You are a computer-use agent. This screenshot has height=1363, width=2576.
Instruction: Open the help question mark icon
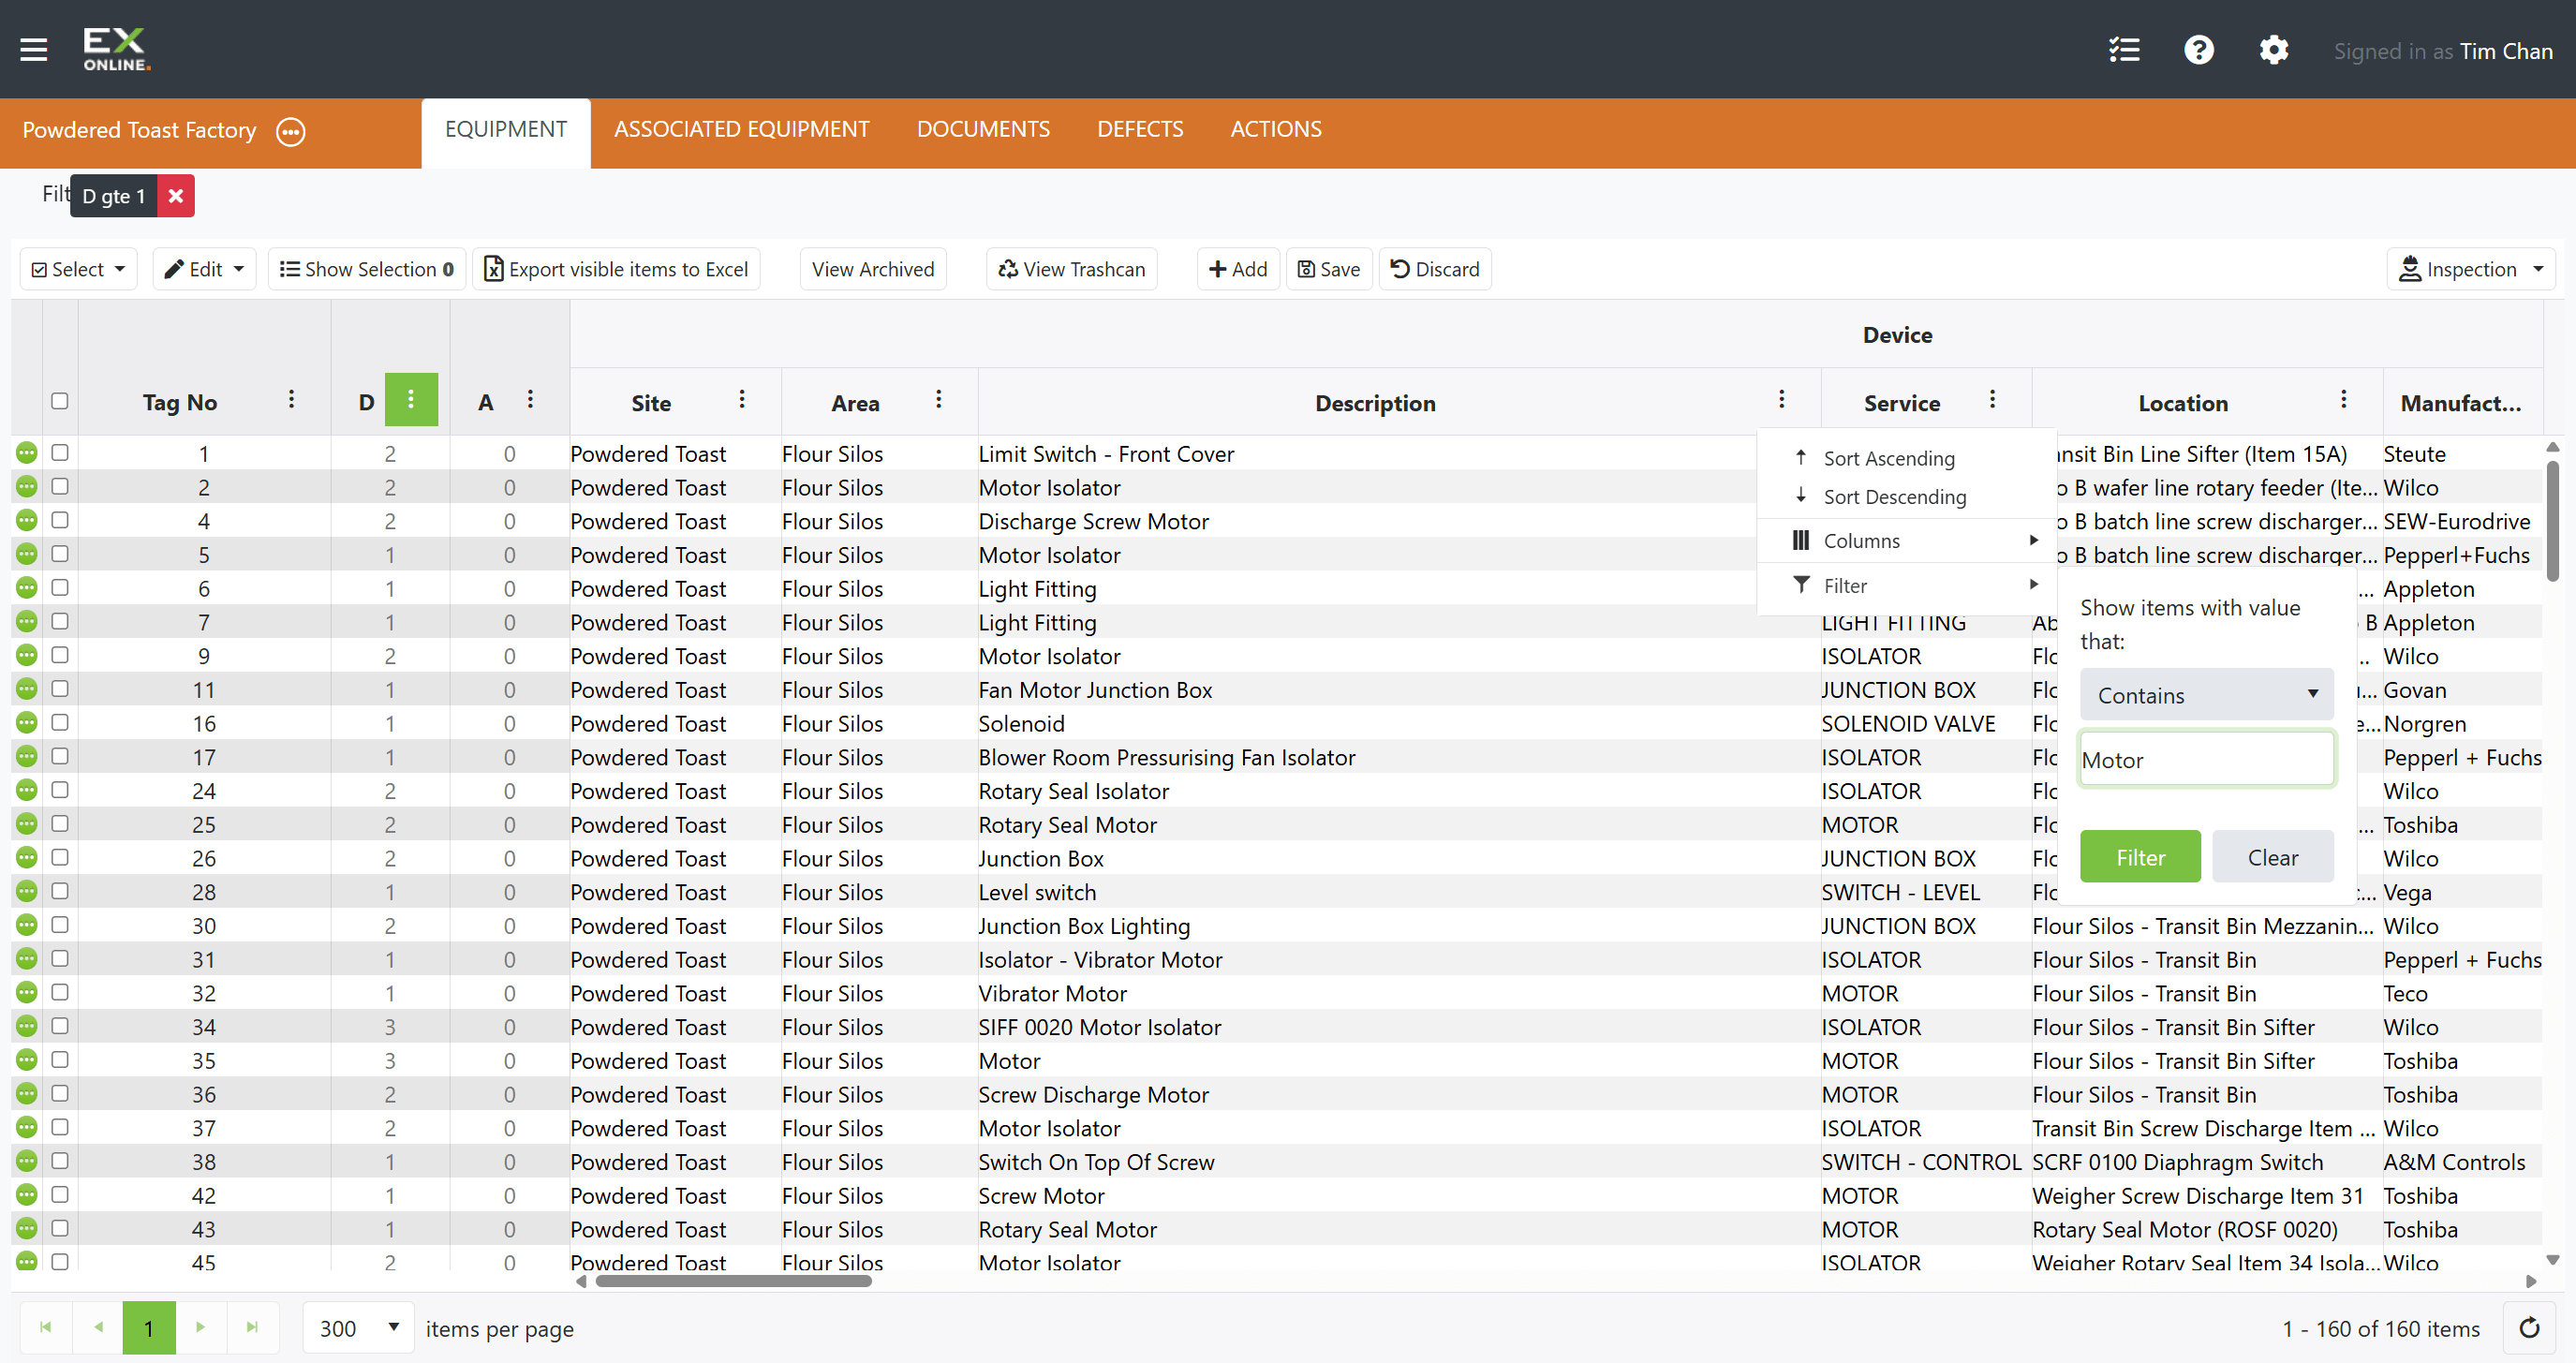pyautogui.click(x=2199, y=50)
